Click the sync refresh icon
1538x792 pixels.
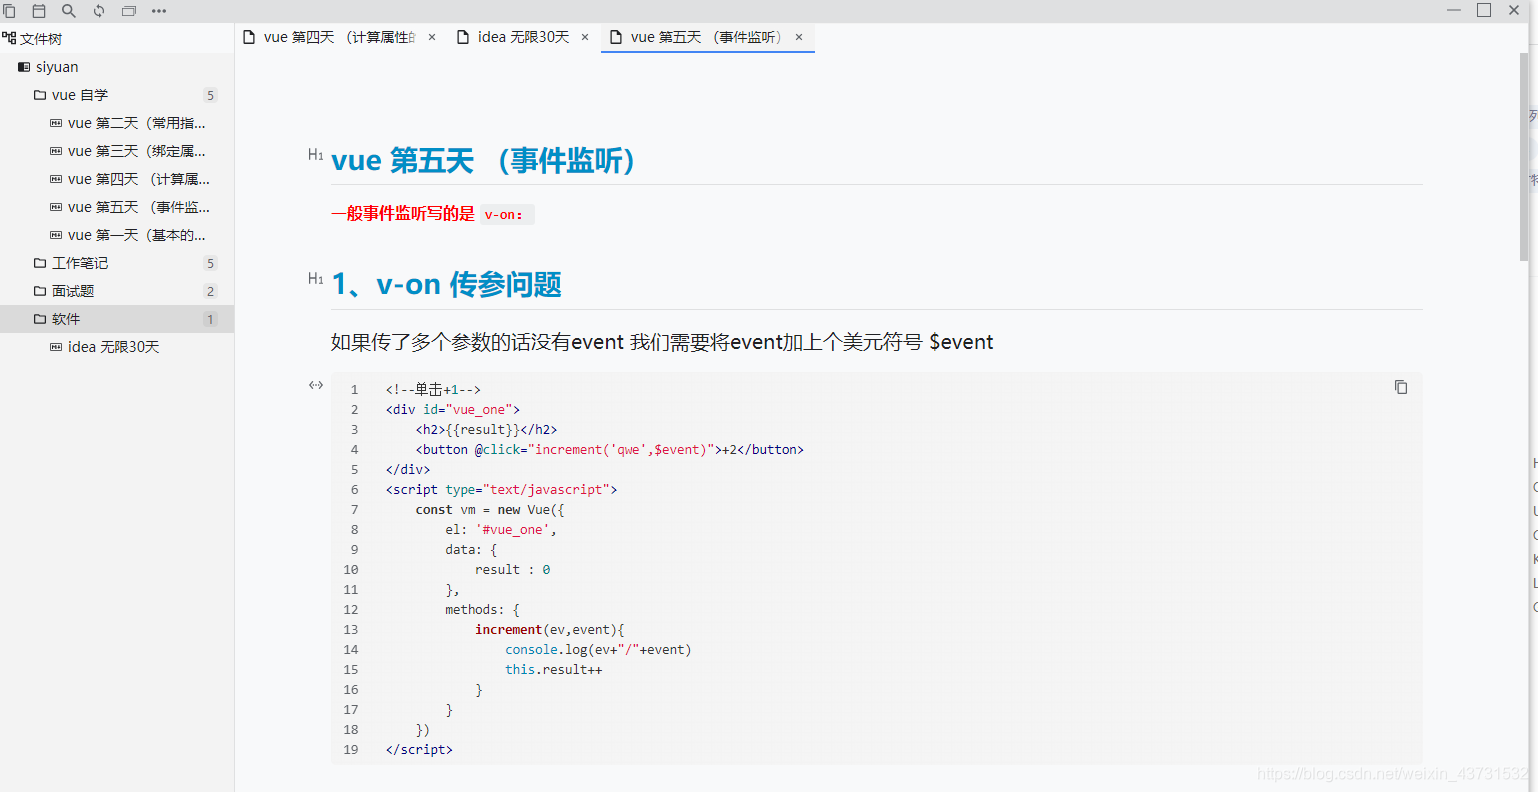pyautogui.click(x=99, y=11)
